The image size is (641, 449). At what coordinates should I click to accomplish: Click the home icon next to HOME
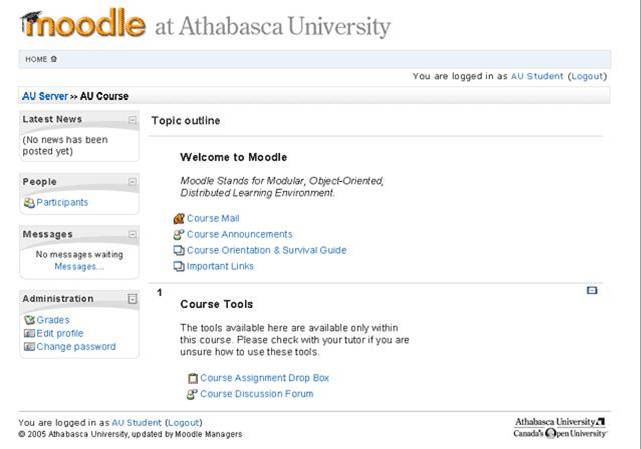(x=54, y=59)
